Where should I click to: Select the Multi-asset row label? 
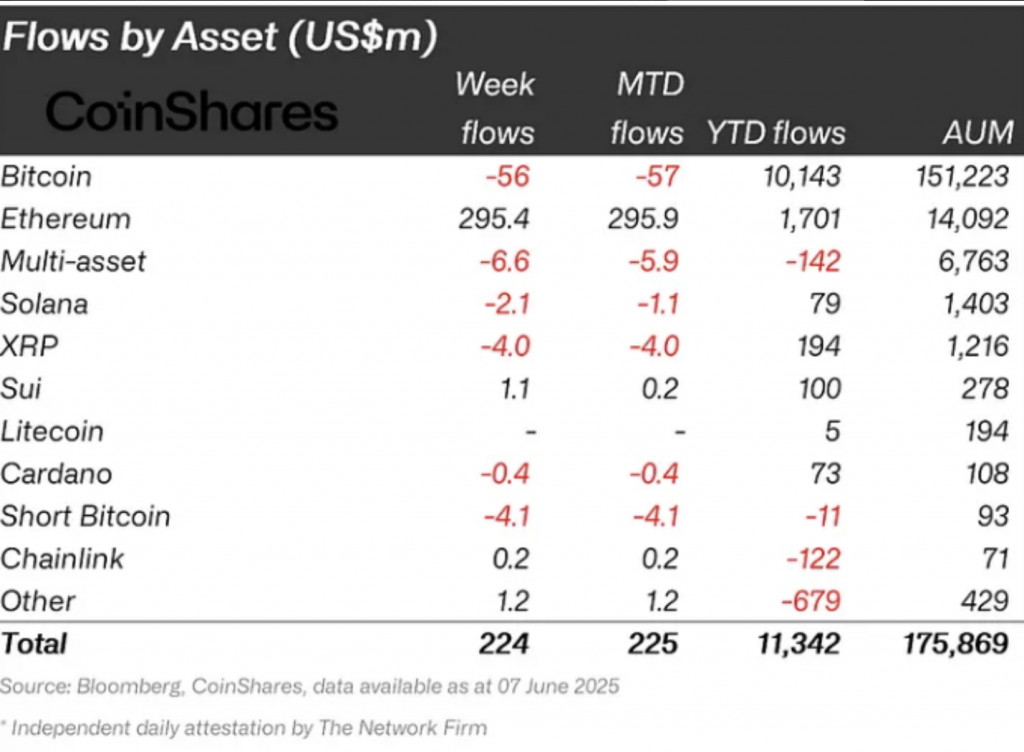73,262
